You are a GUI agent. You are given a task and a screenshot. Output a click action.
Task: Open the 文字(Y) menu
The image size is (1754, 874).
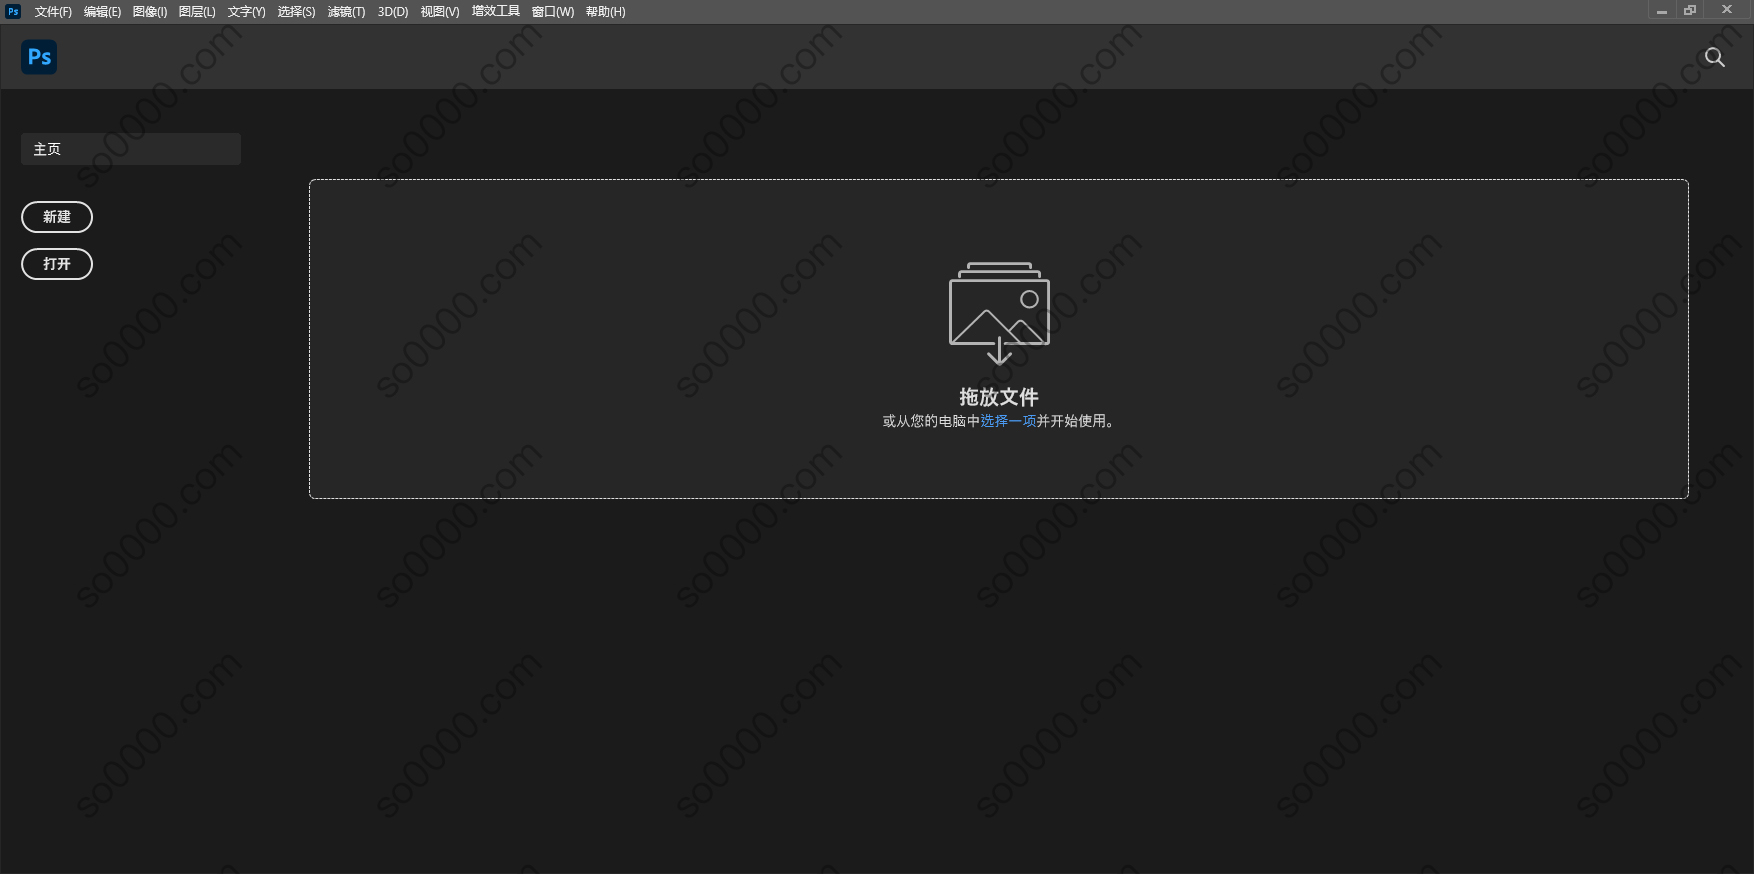[x=246, y=12]
